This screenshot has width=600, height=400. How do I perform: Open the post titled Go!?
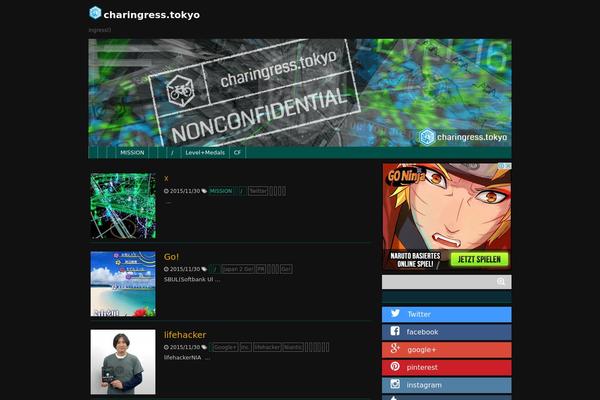[171, 257]
